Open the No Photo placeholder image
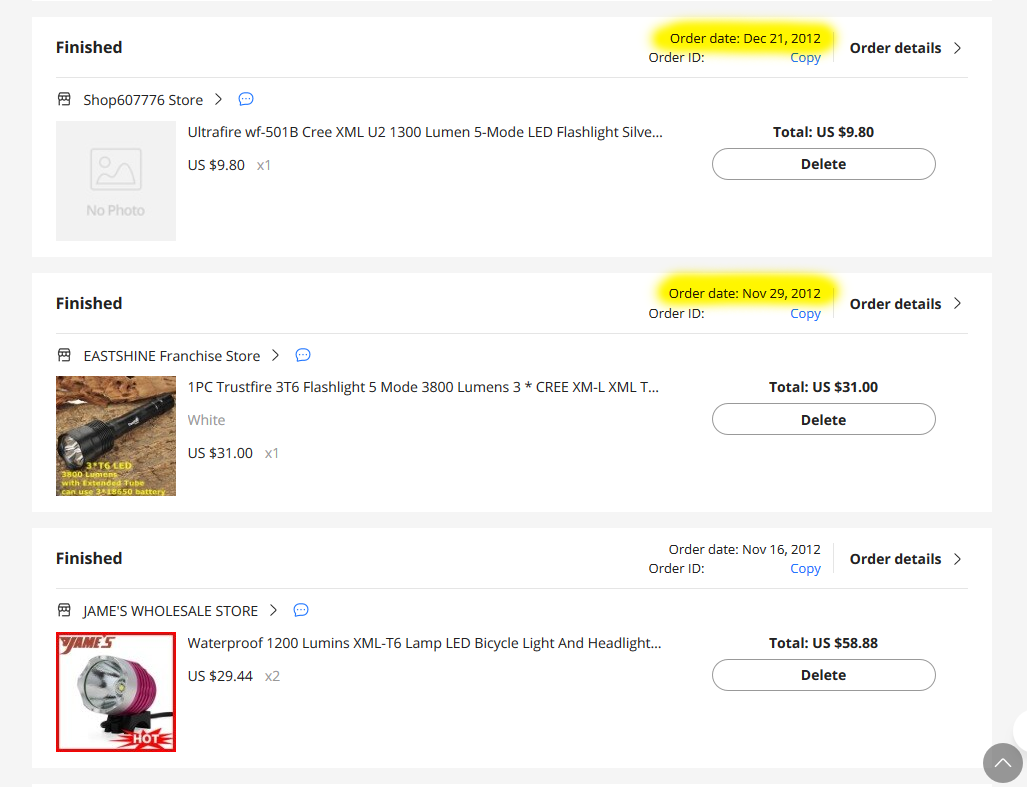The height and width of the screenshot is (787, 1027). point(116,181)
